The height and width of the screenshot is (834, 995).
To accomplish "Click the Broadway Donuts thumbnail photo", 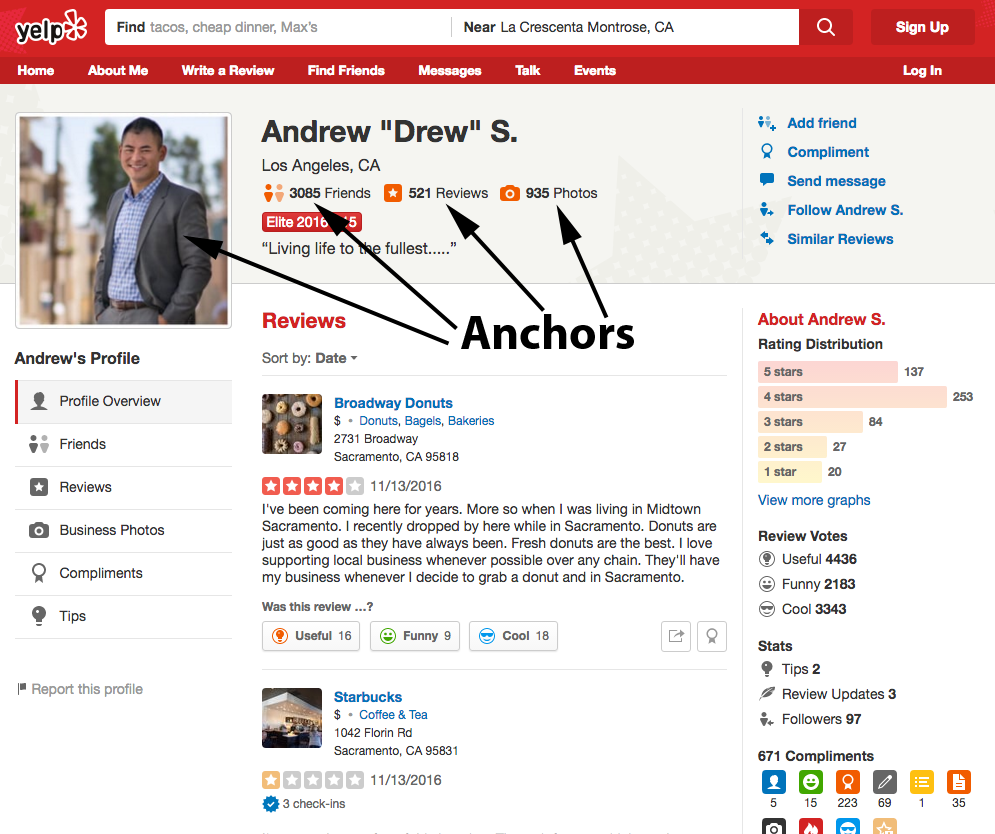I will (x=292, y=424).
